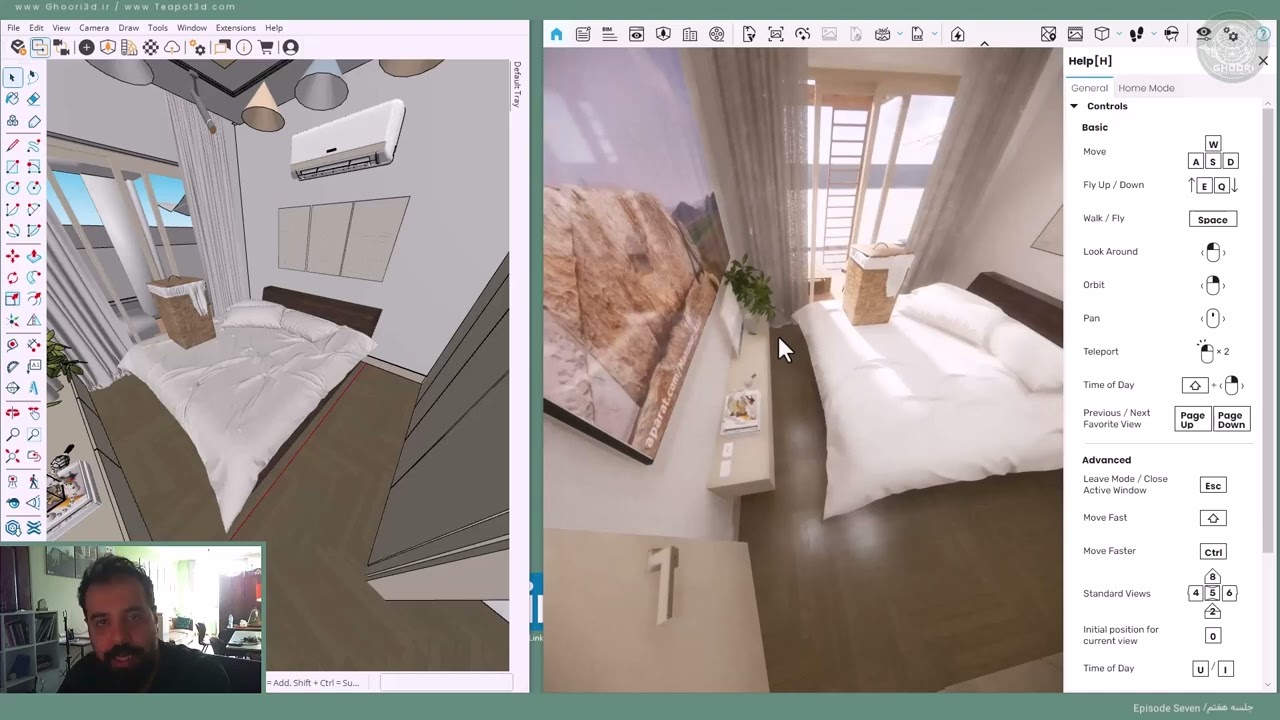1280x720 pixels.
Task: Click the 3D cube view icon
Action: pyautogui.click(x=1102, y=34)
